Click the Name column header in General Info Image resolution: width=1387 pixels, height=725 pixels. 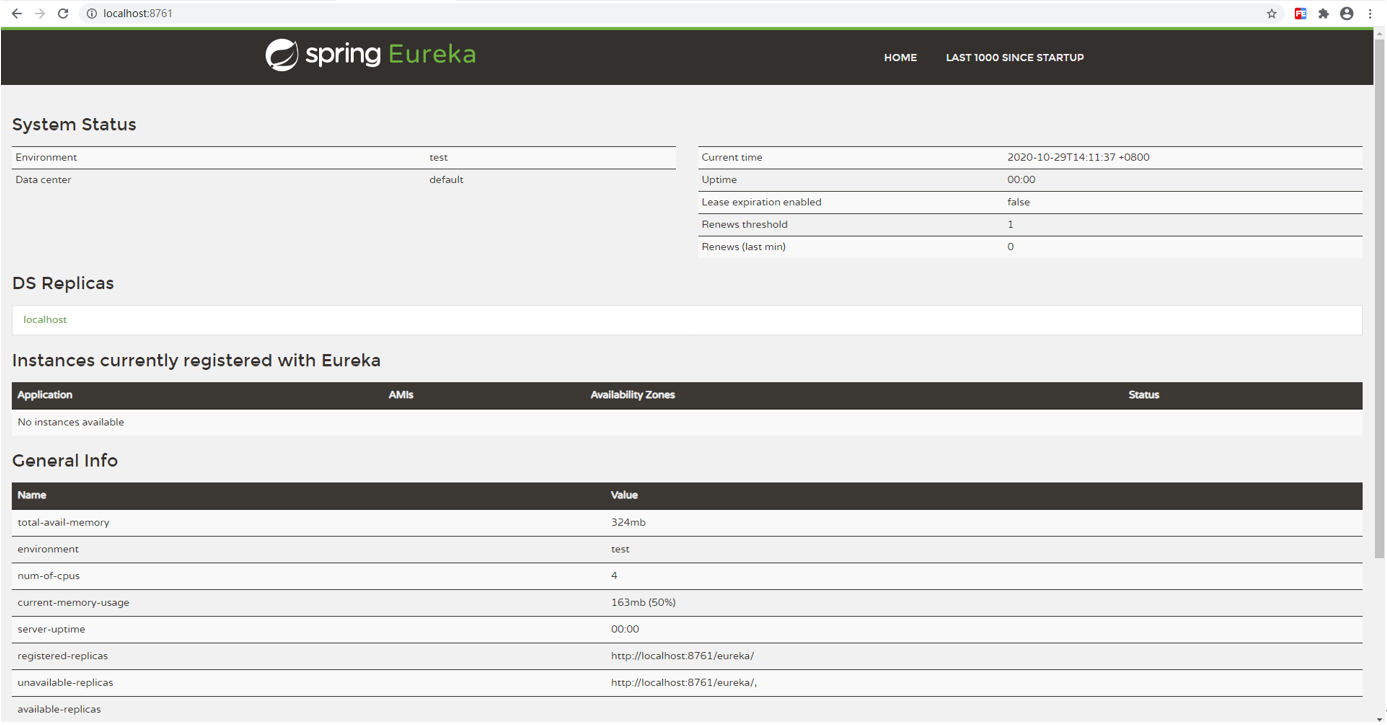[32, 495]
